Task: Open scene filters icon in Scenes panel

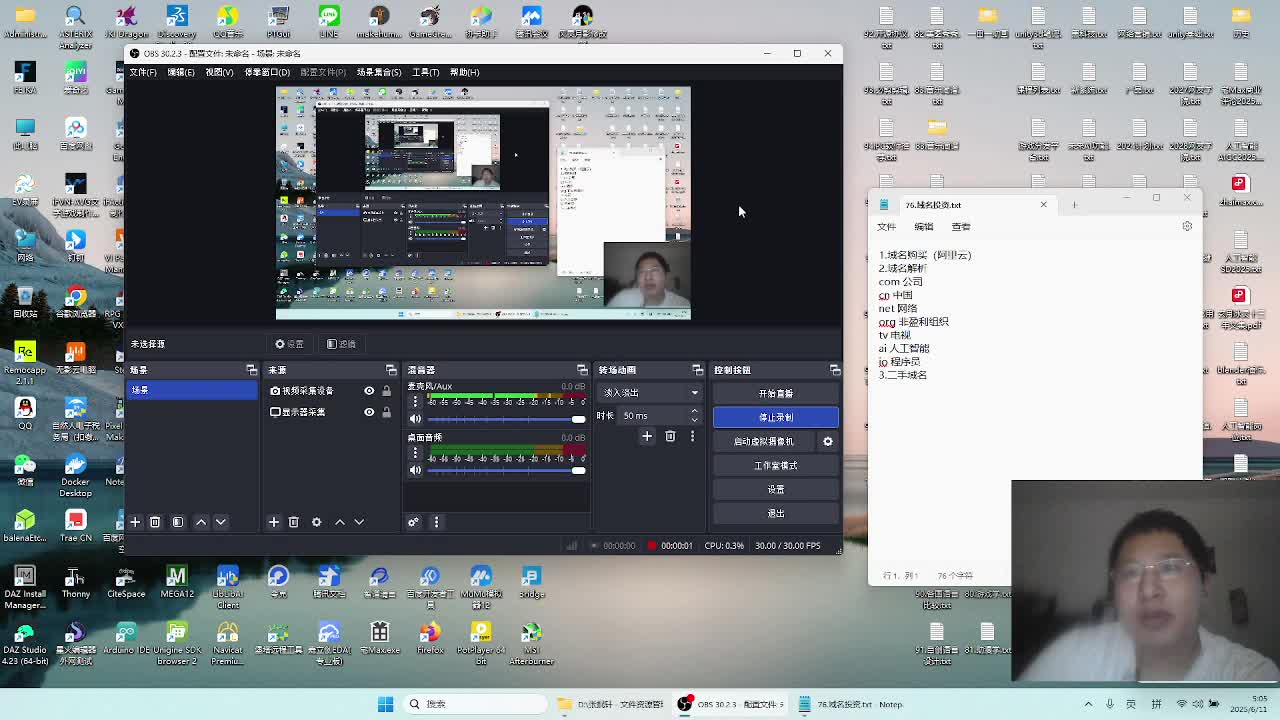Action: click(178, 522)
